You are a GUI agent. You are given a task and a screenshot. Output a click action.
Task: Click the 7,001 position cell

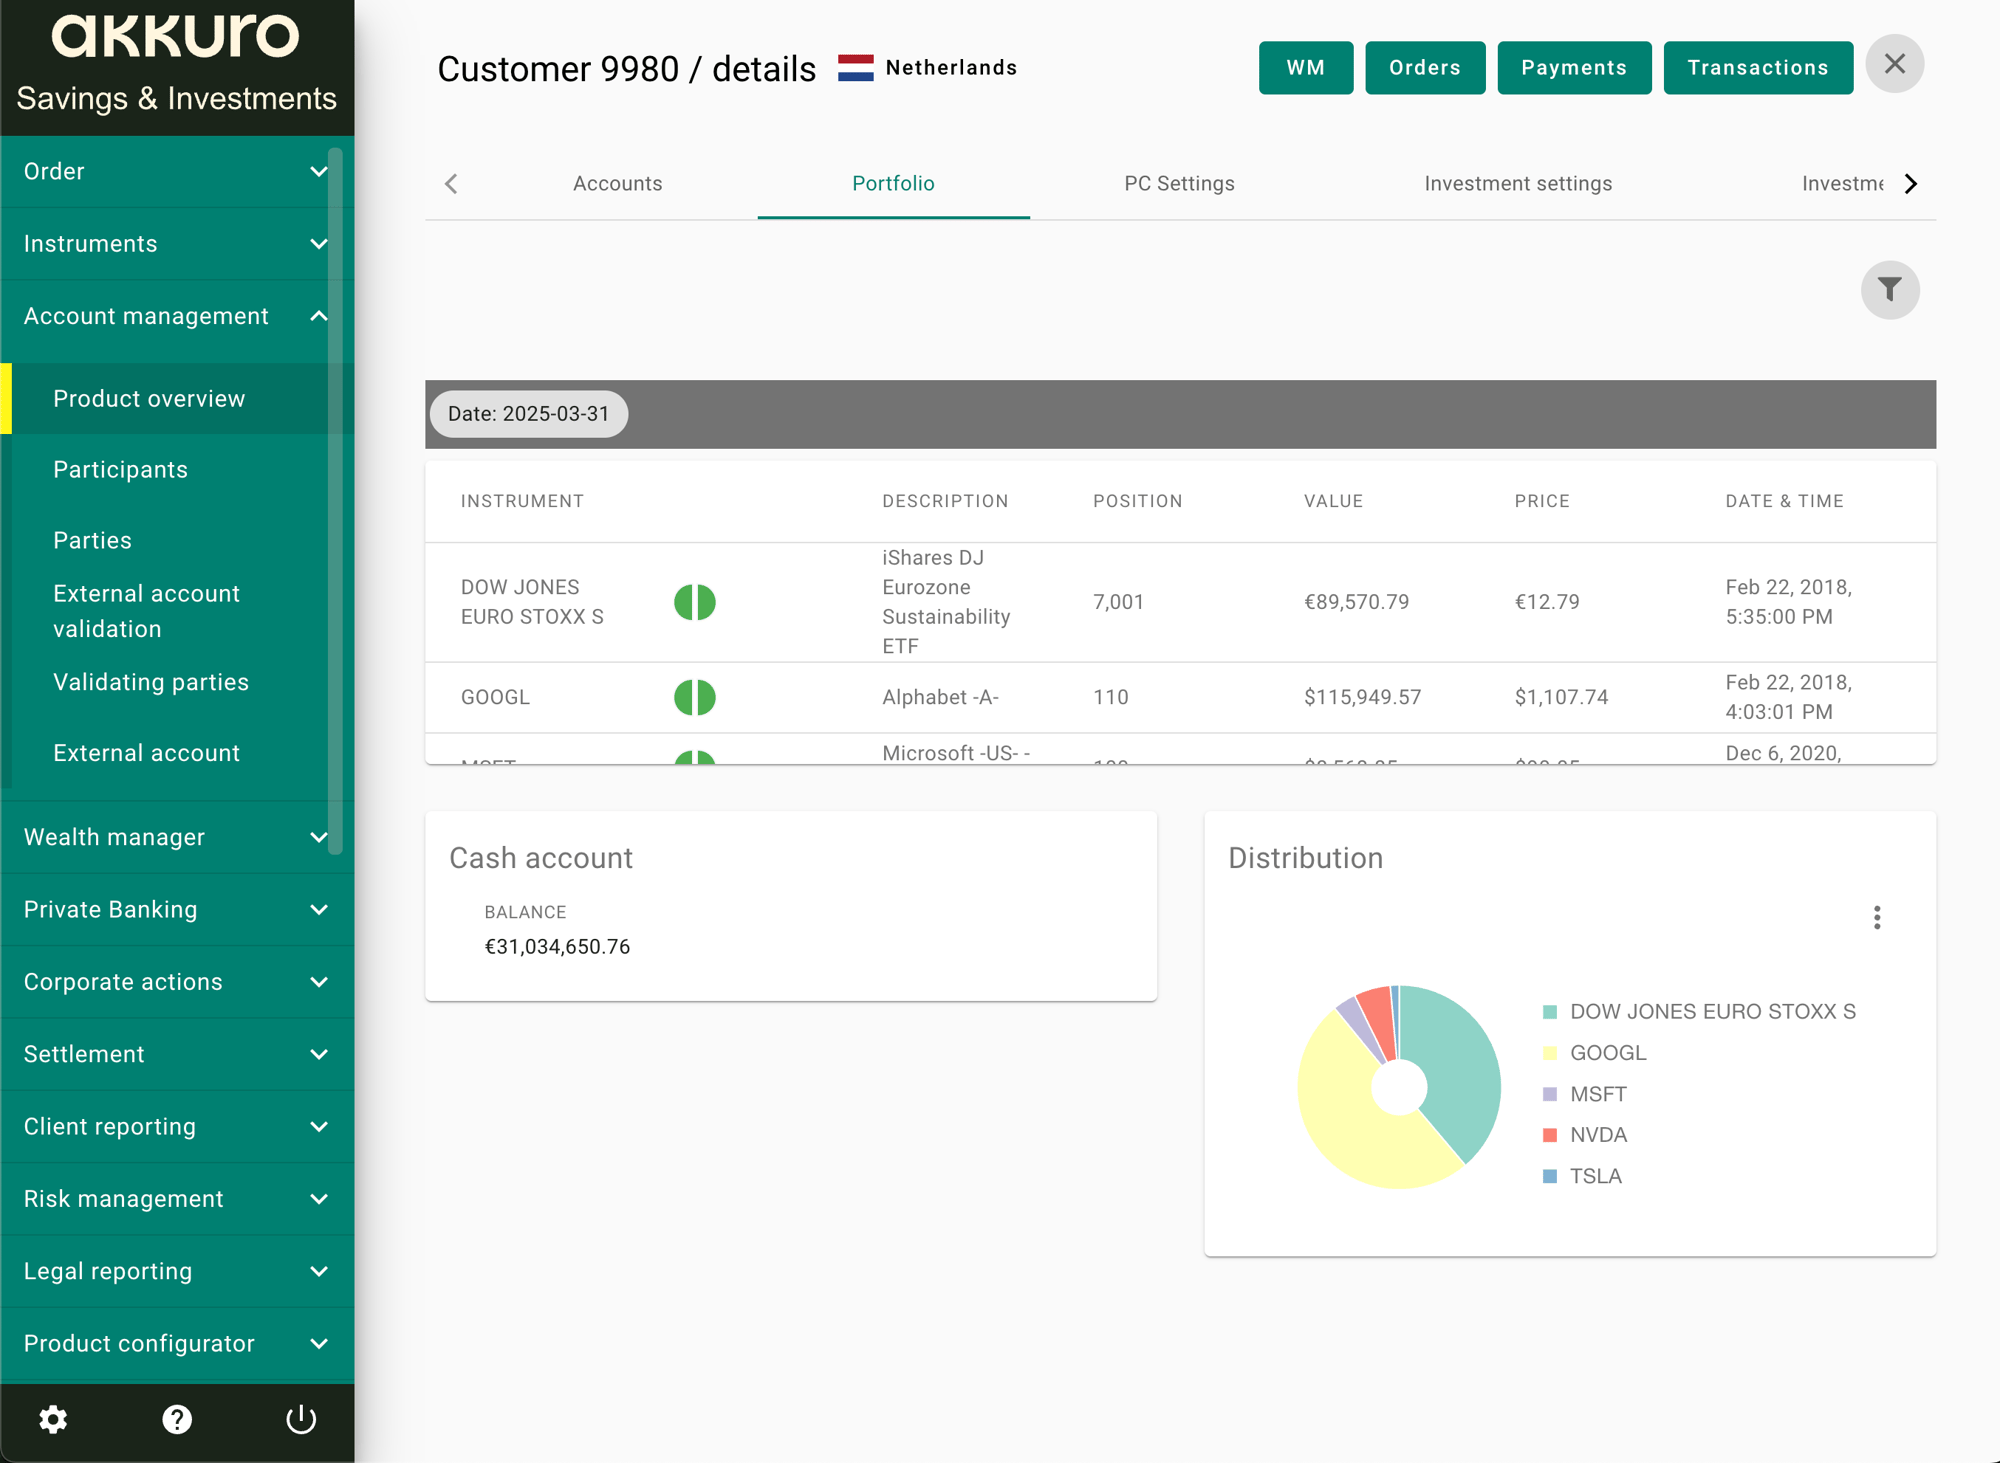[1118, 602]
